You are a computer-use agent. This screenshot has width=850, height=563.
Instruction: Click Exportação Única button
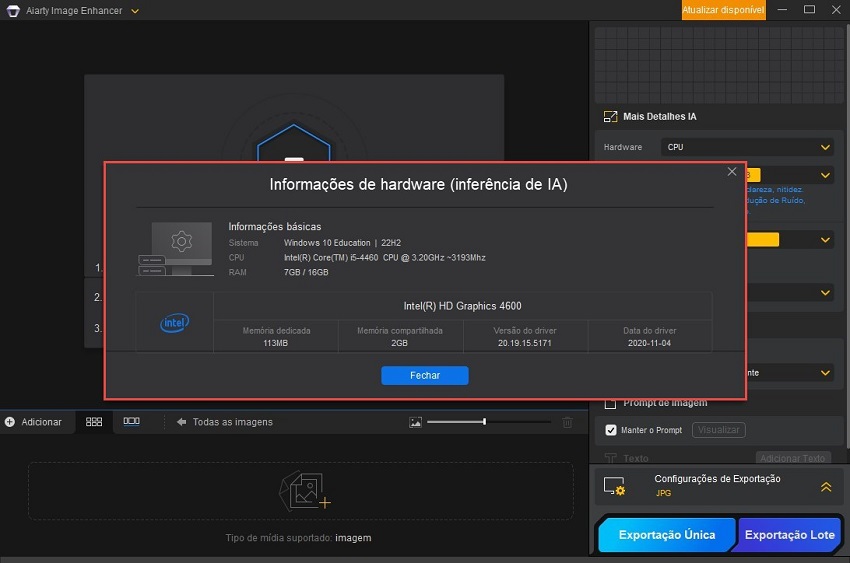coord(667,535)
